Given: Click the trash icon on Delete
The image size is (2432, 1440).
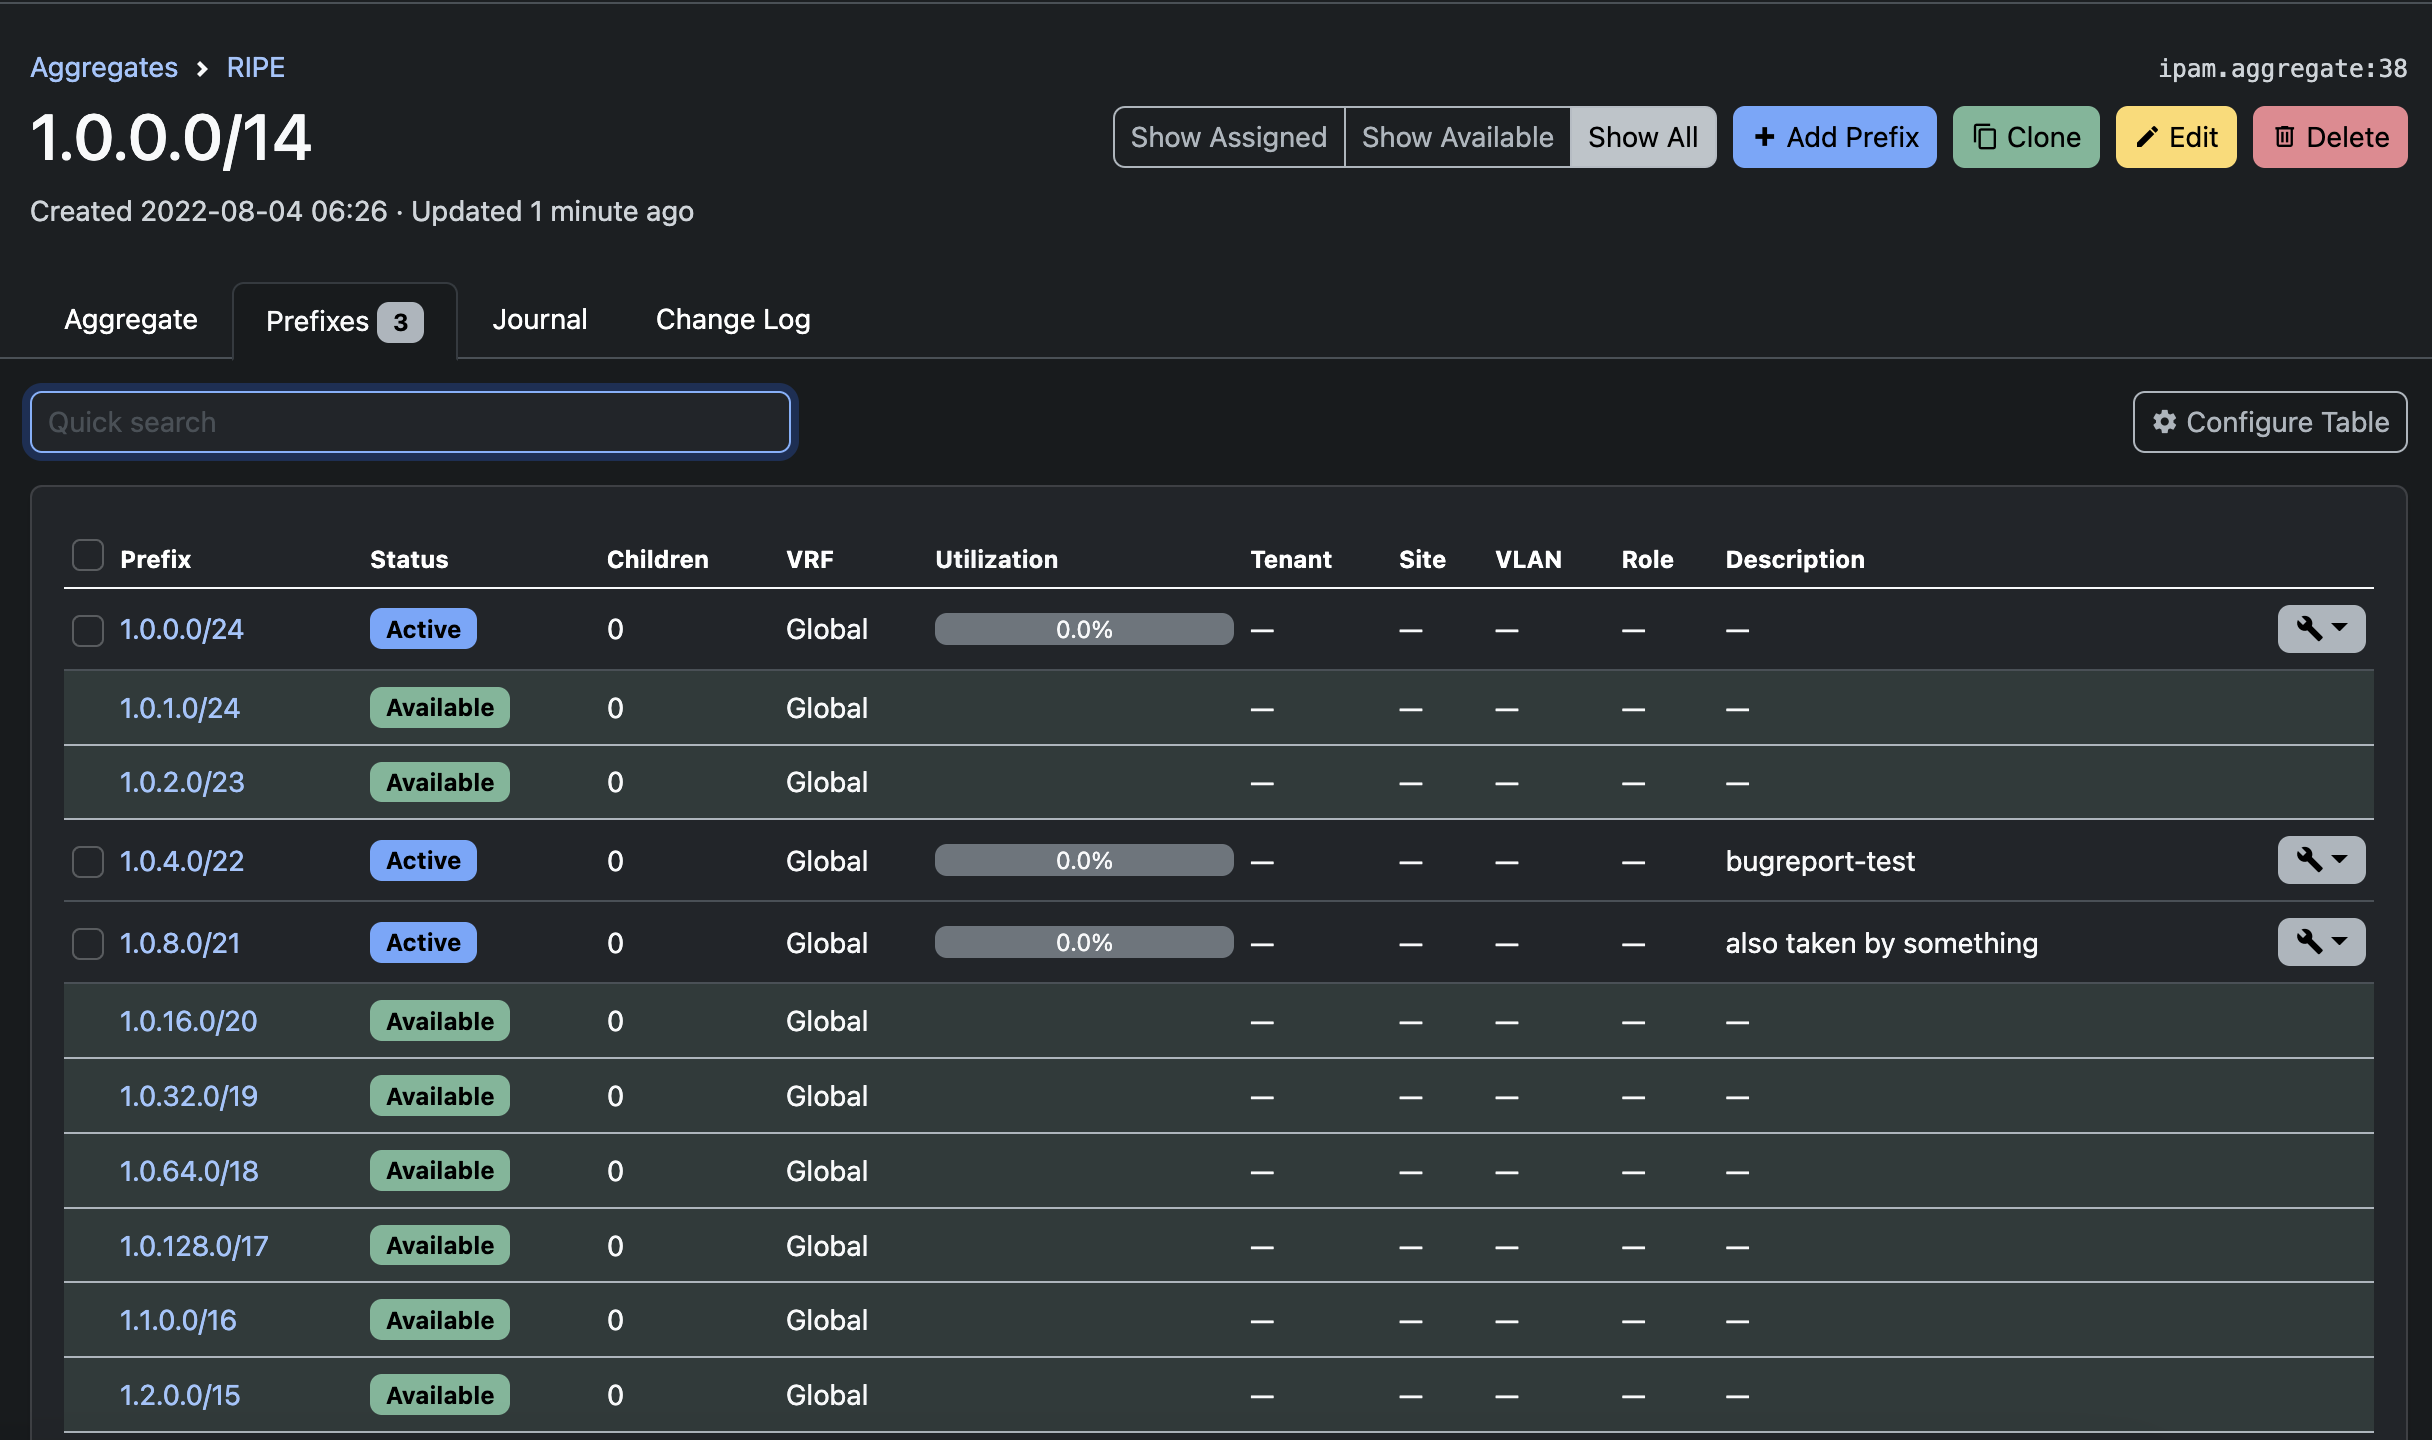Looking at the screenshot, I should click(2285, 137).
